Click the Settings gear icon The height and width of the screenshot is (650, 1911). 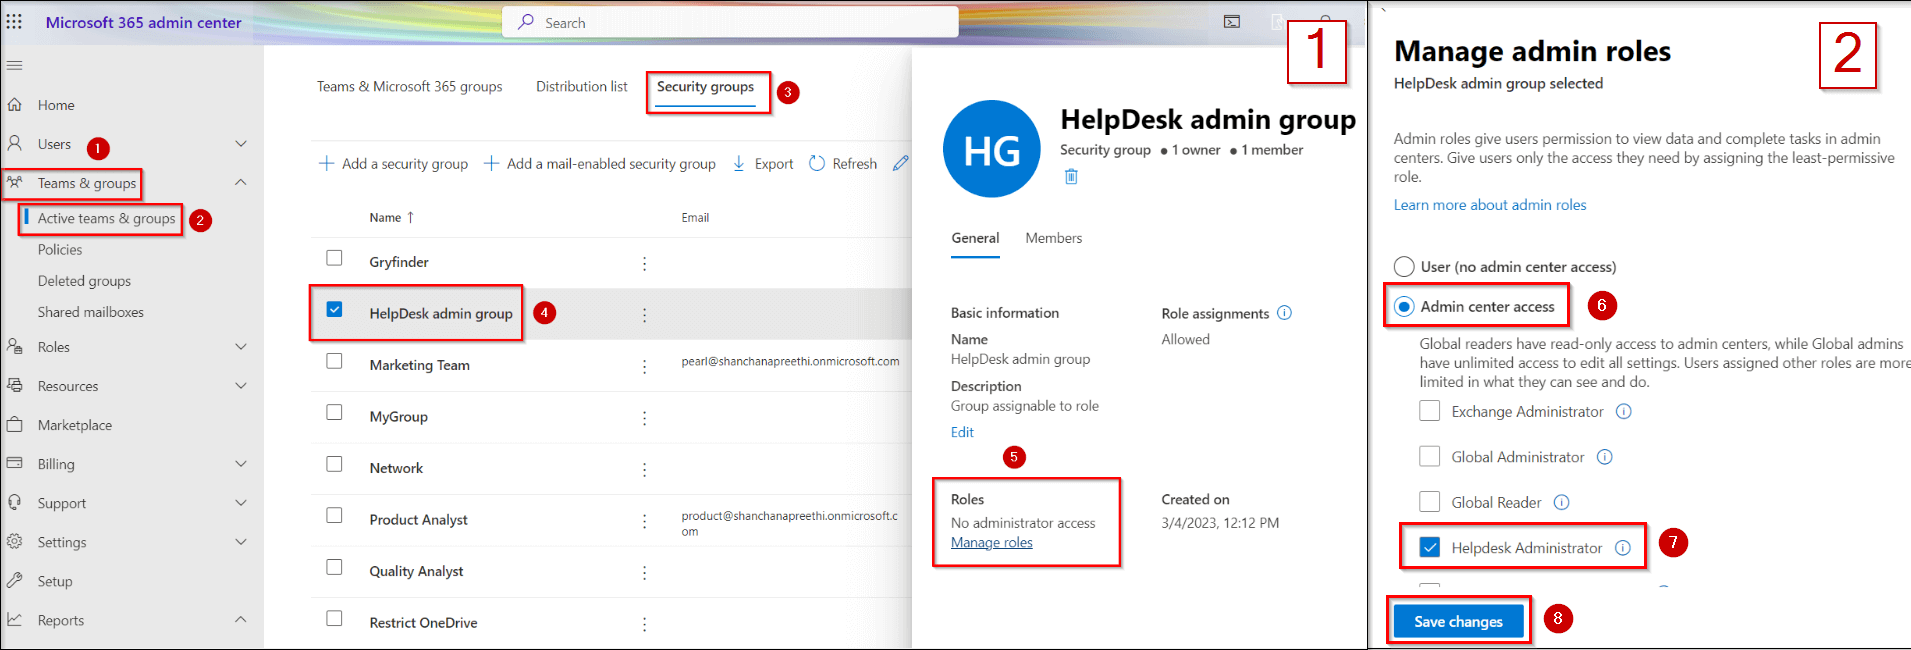[x=14, y=541]
